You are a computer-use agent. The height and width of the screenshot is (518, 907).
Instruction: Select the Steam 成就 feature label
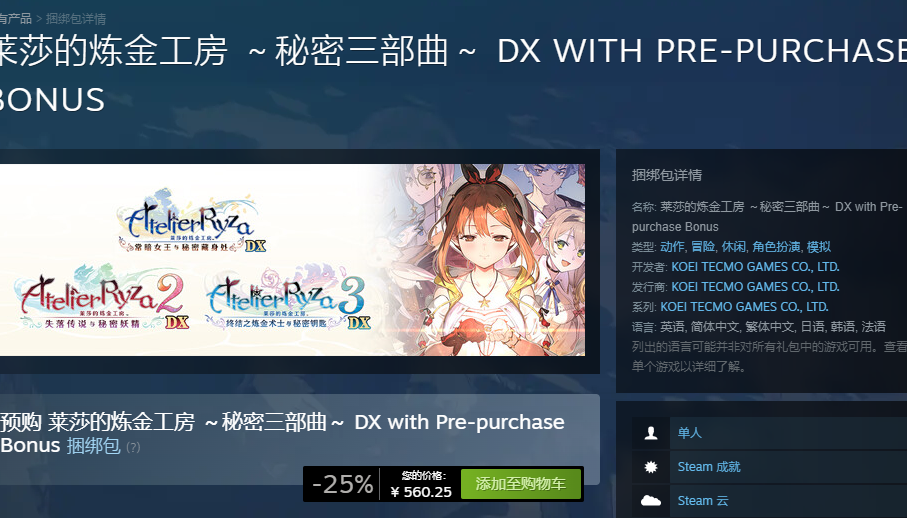click(709, 467)
